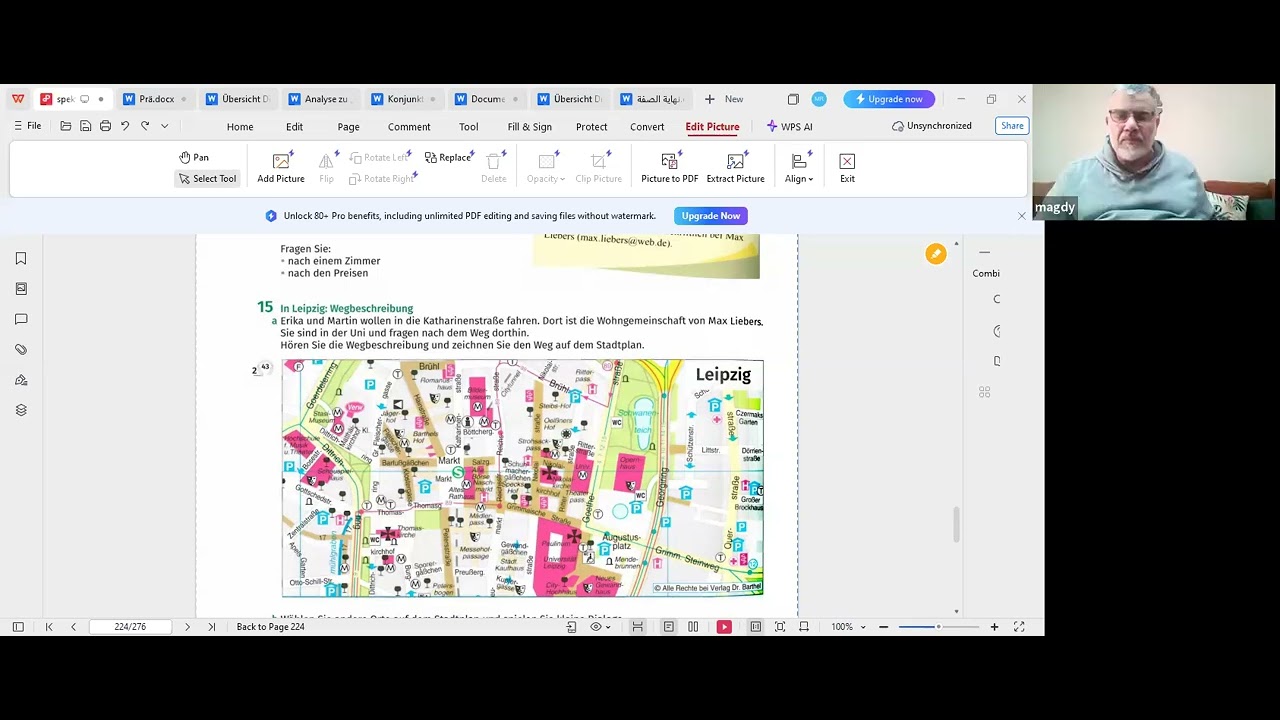Redo the last action
1280x720 pixels.
tap(145, 126)
